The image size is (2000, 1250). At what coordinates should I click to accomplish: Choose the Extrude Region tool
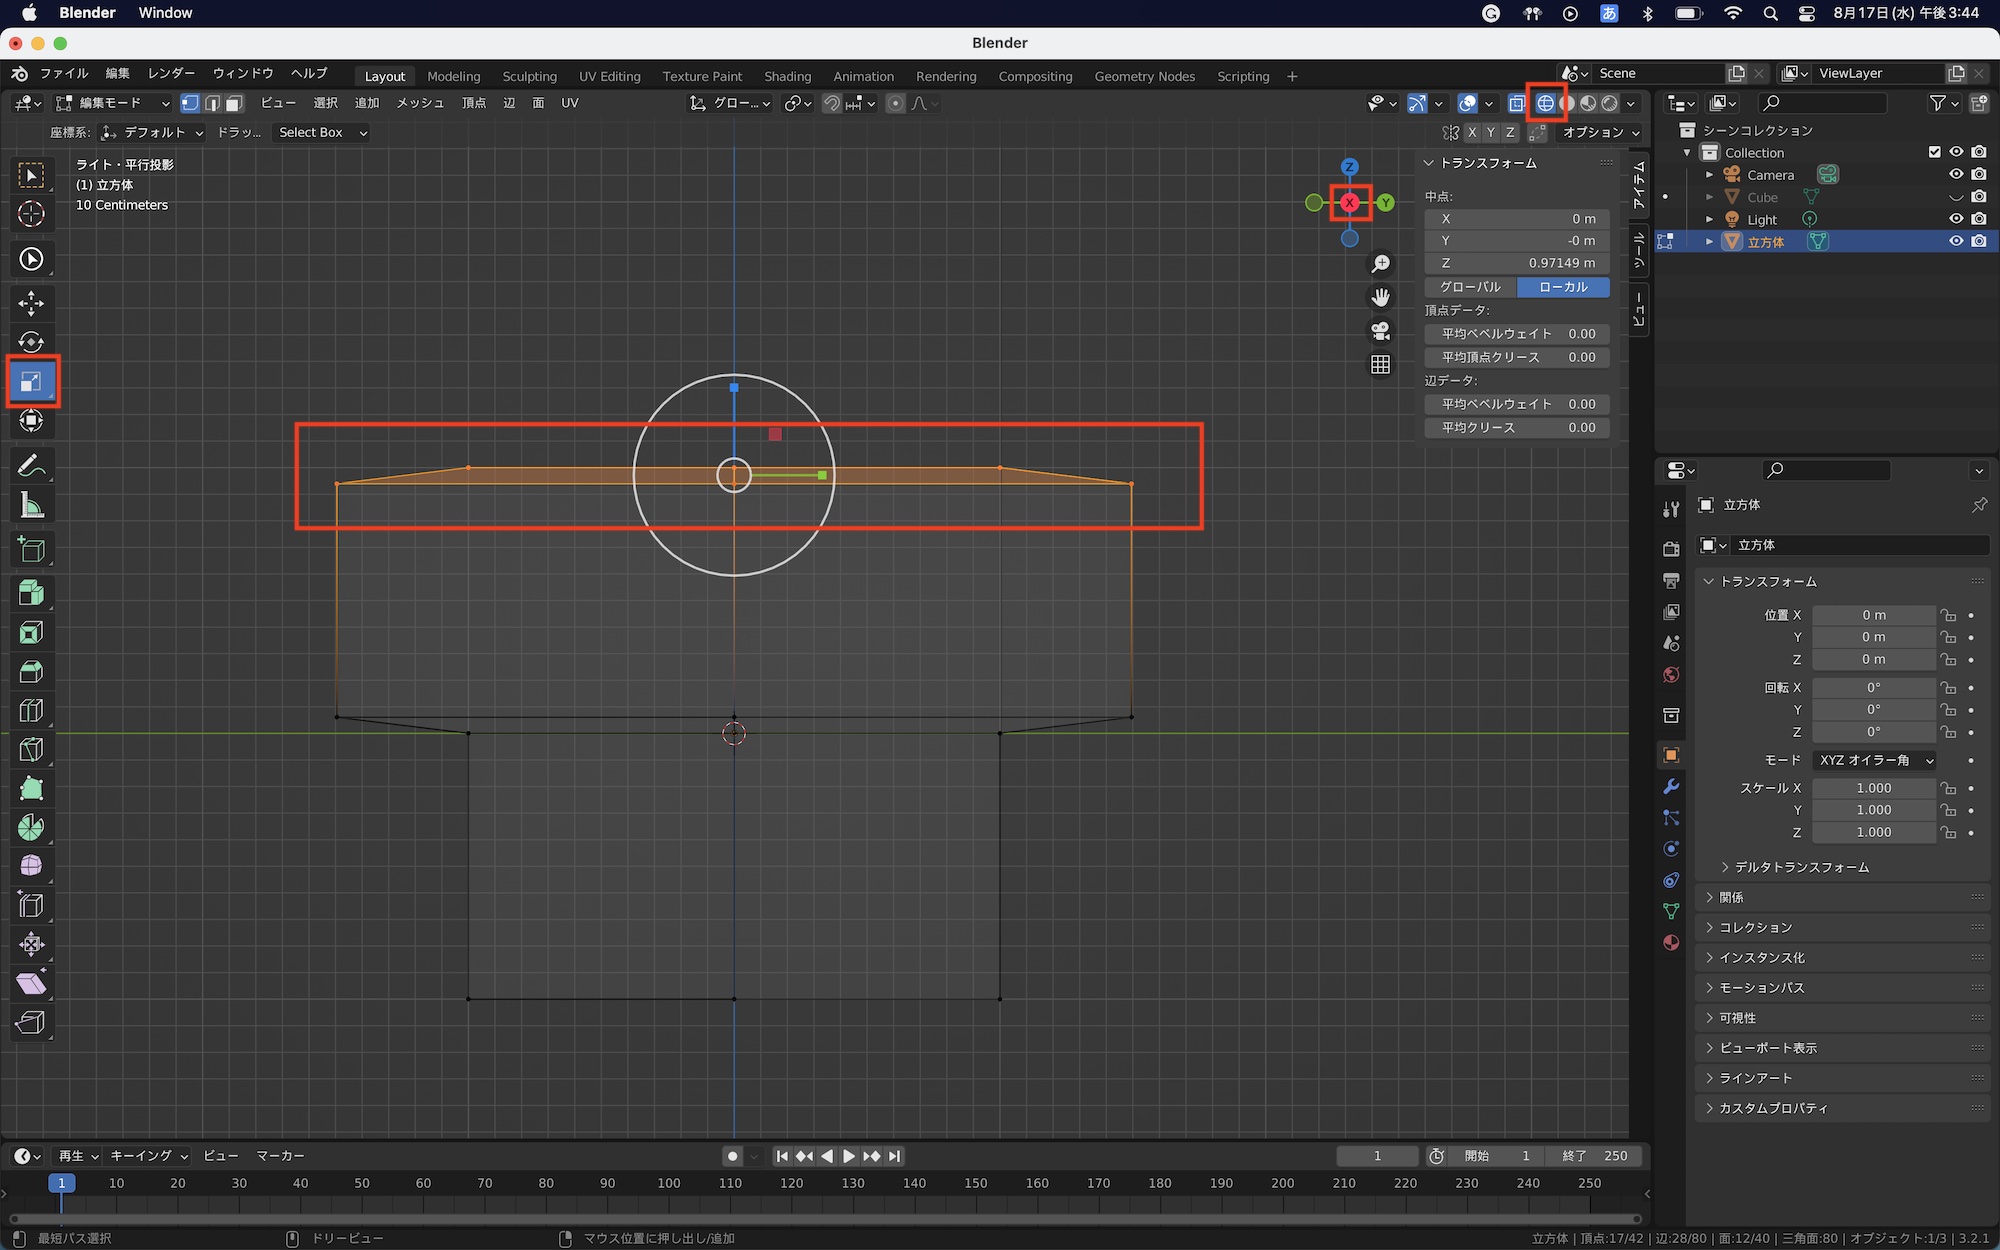31,593
